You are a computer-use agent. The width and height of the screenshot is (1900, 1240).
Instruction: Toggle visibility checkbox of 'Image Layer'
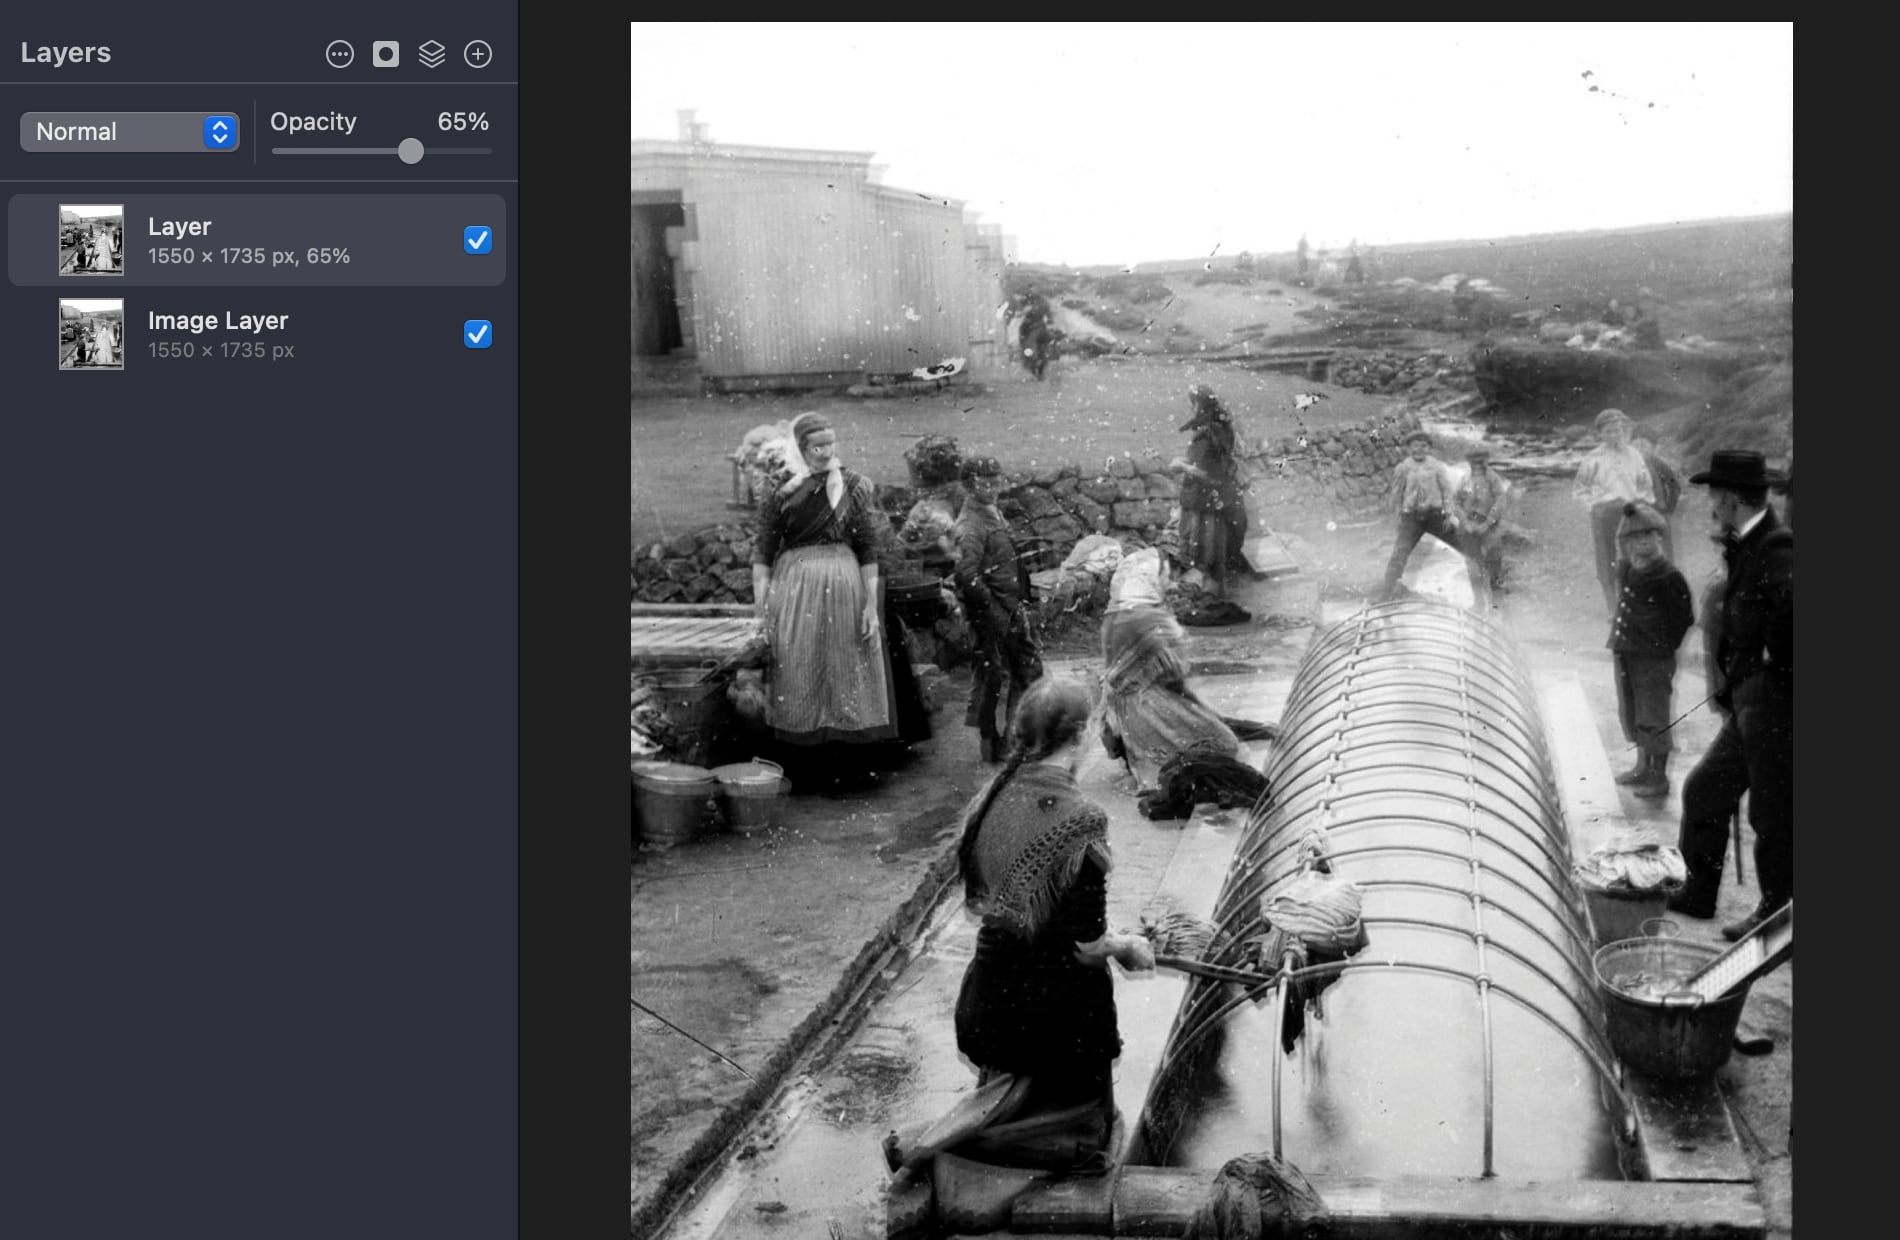tap(478, 334)
